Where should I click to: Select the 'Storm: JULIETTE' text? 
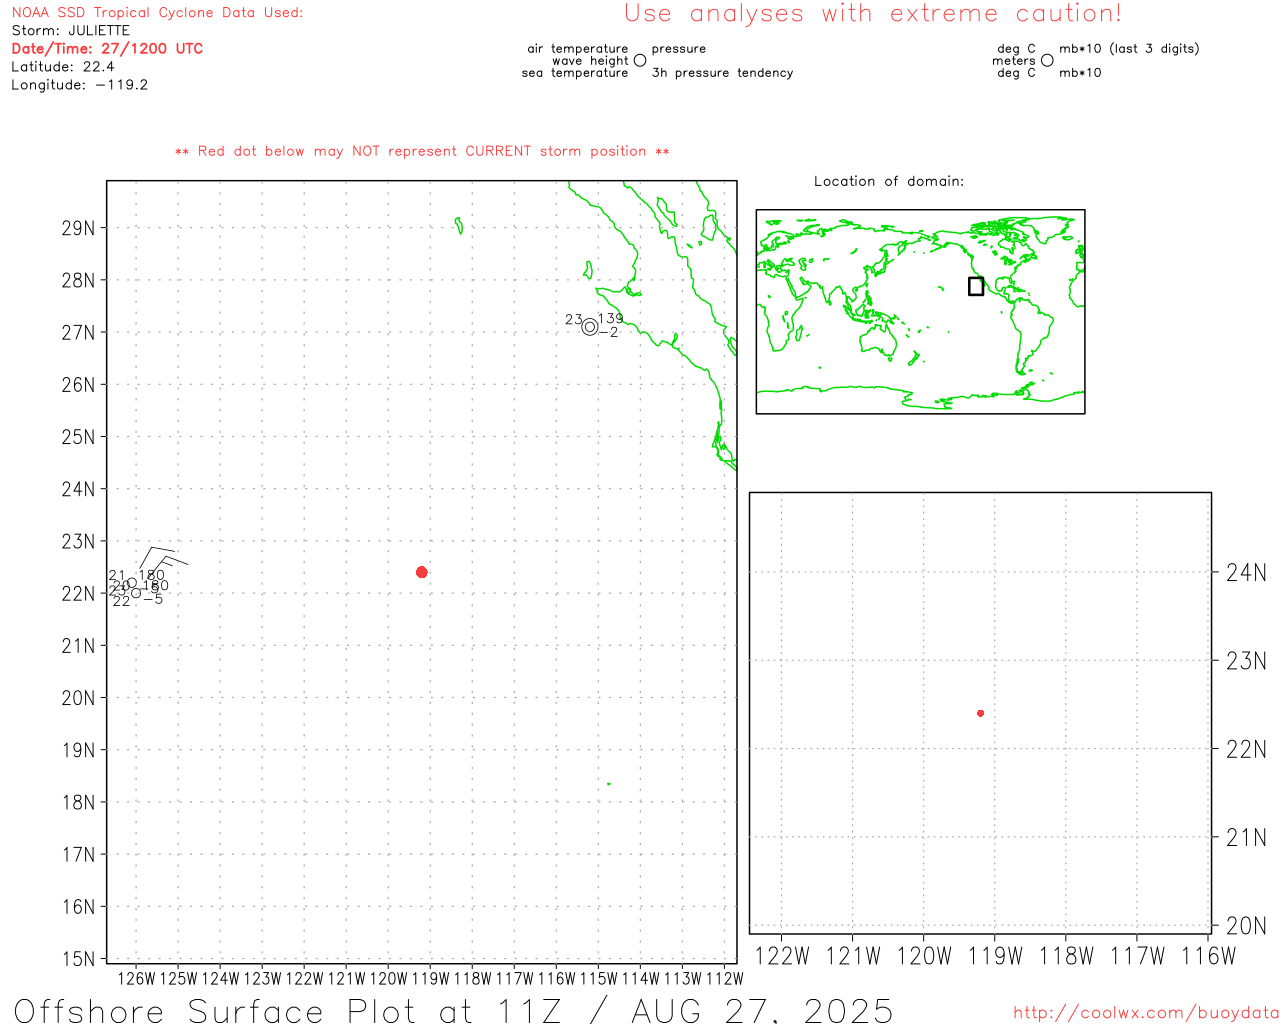(x=71, y=31)
